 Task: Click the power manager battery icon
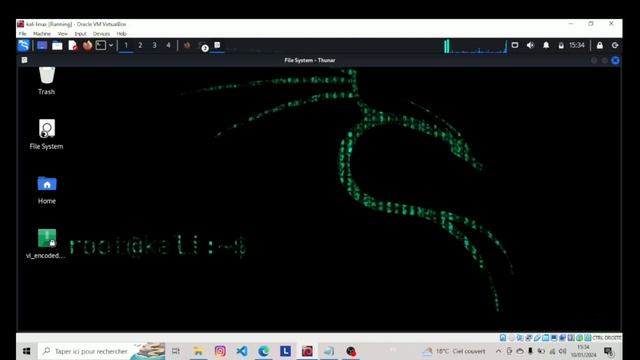[x=561, y=45]
